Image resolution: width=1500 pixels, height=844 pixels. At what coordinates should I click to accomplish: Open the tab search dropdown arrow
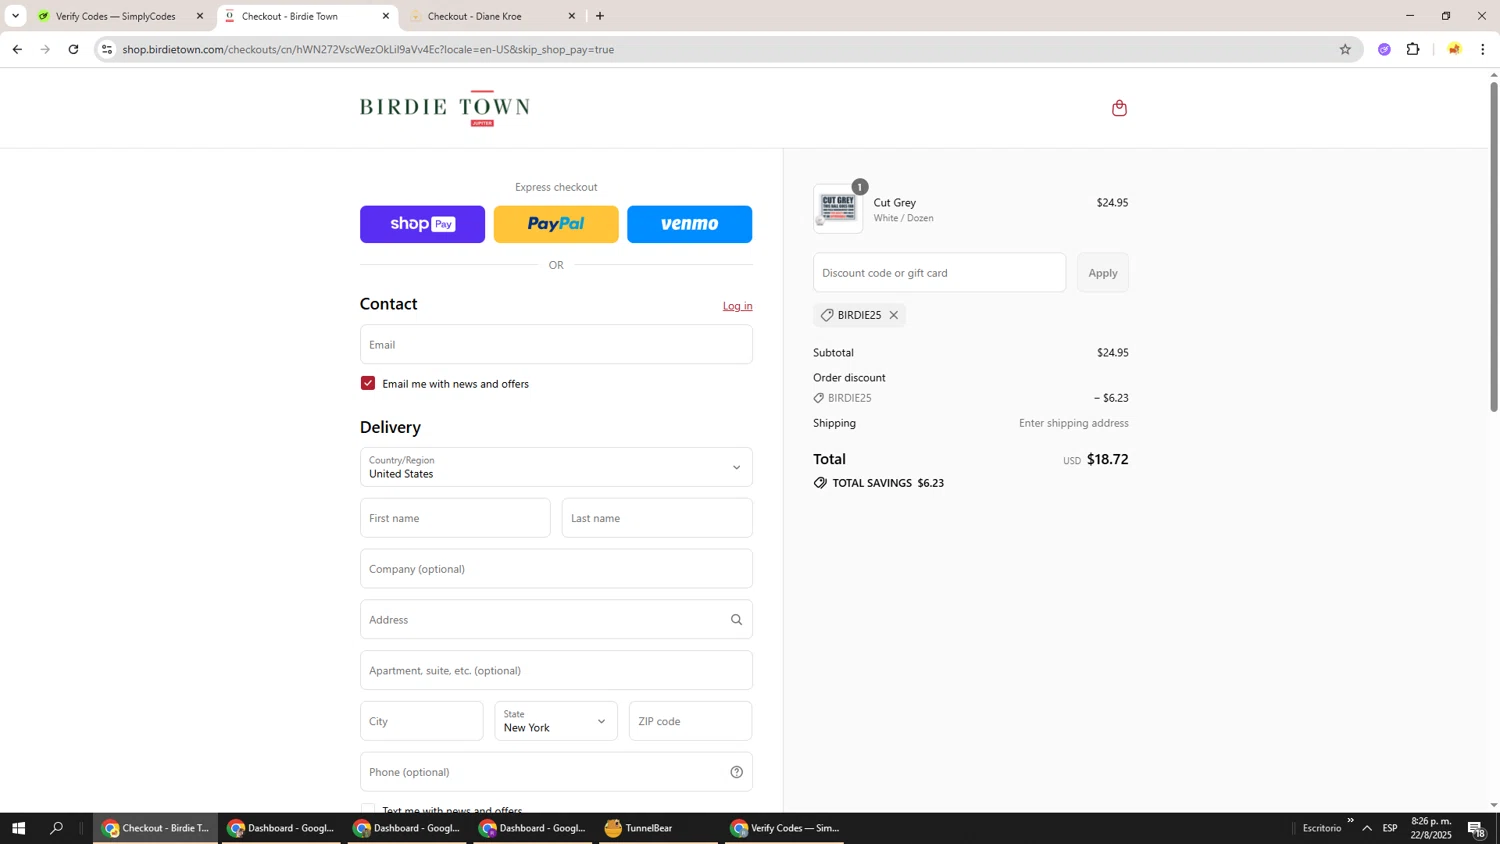pyautogui.click(x=15, y=16)
